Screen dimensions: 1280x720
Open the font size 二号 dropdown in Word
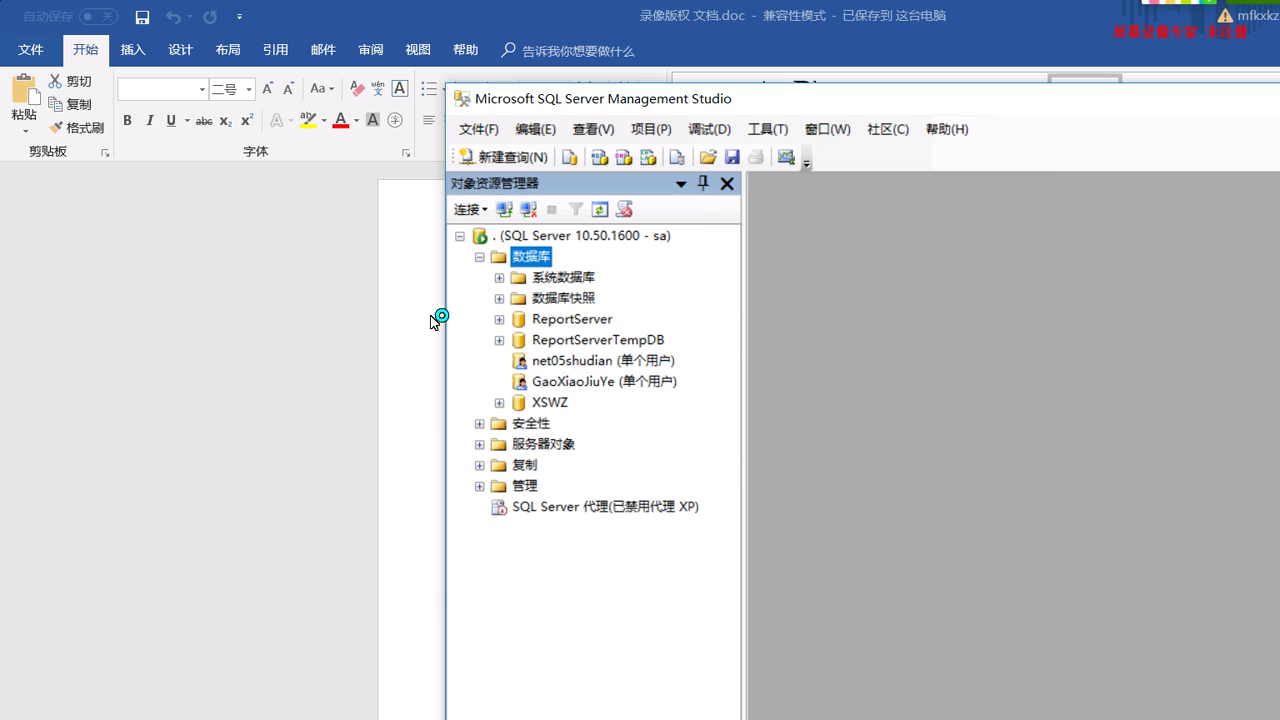click(249, 89)
